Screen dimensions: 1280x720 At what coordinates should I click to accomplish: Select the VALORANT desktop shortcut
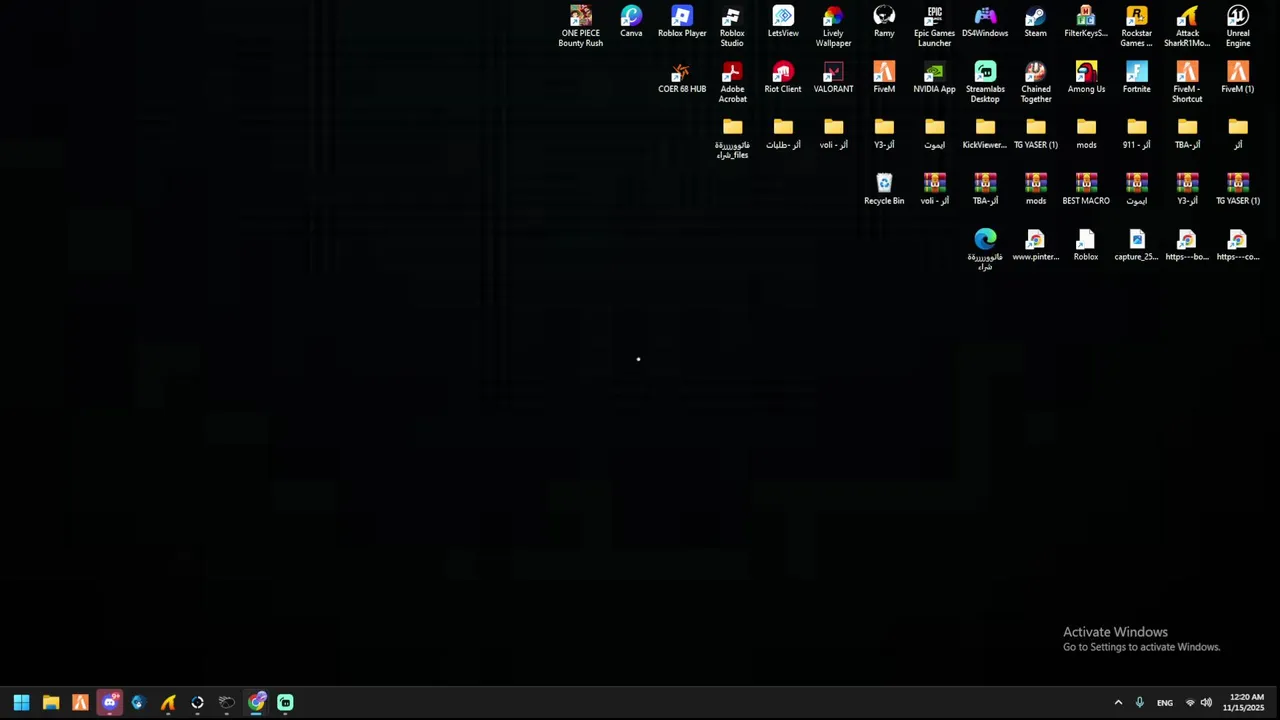pos(833,78)
